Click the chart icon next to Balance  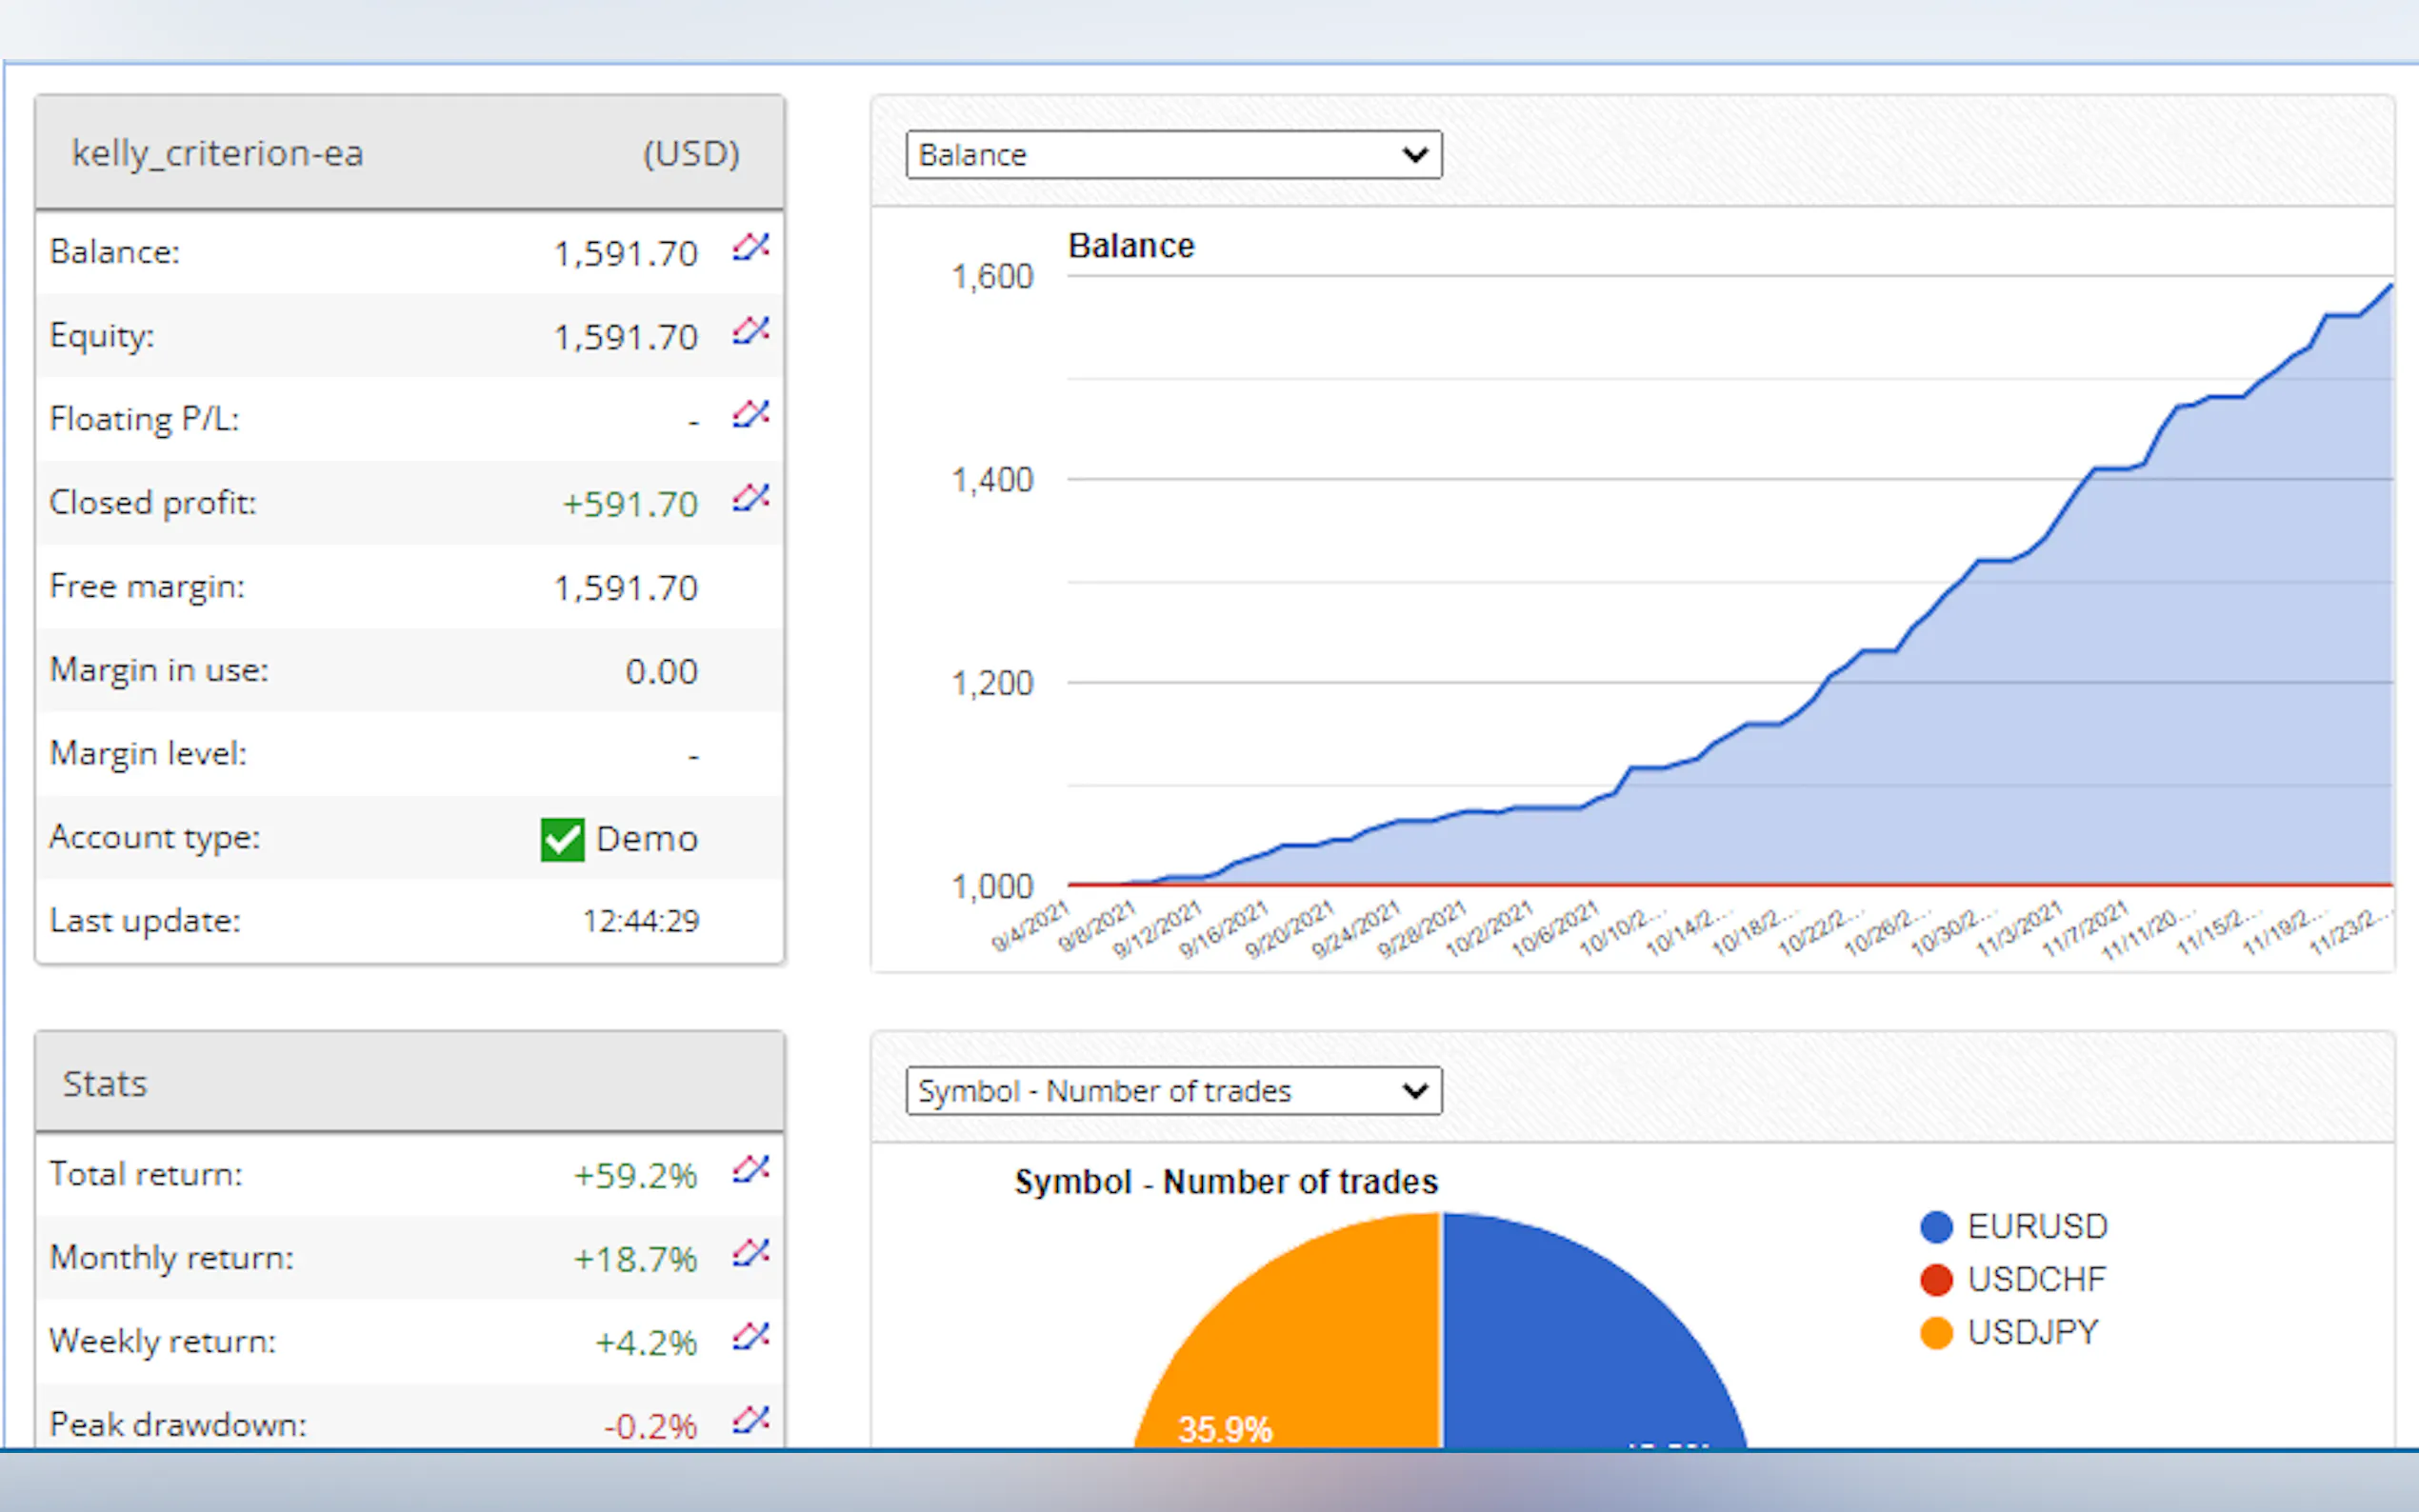pyautogui.click(x=750, y=247)
